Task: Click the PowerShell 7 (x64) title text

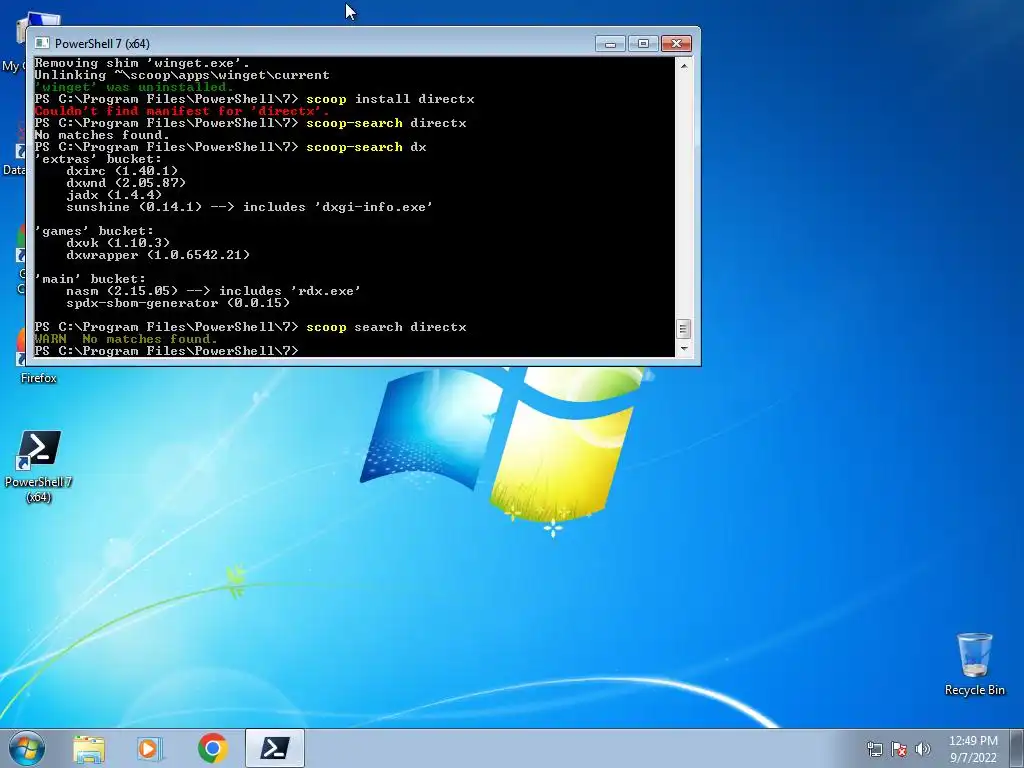Action: (x=102, y=44)
